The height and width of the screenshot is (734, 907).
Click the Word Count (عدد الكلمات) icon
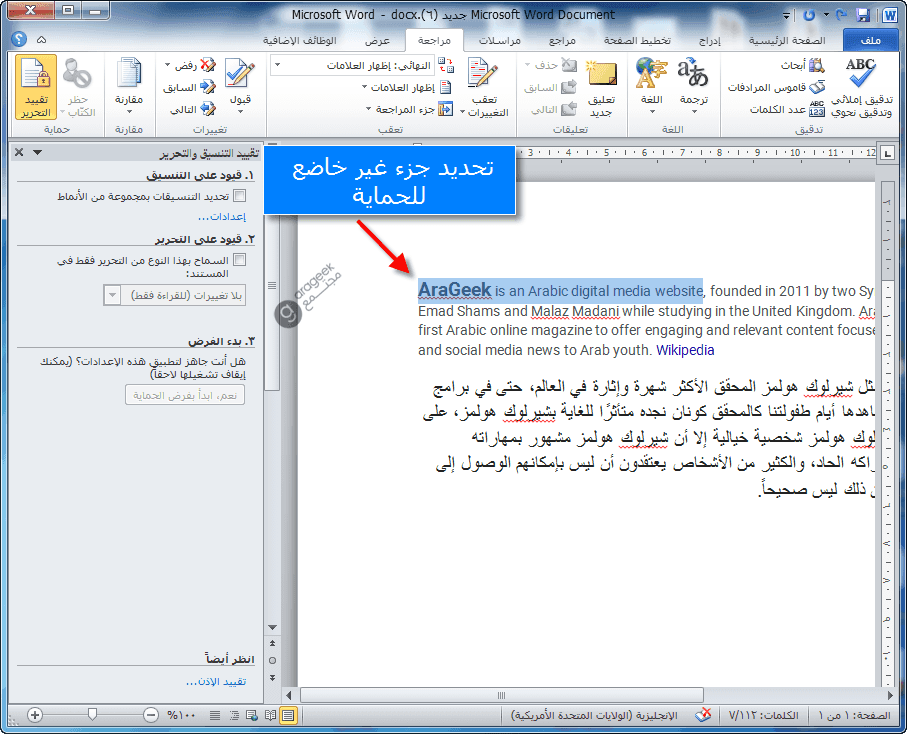(x=818, y=109)
